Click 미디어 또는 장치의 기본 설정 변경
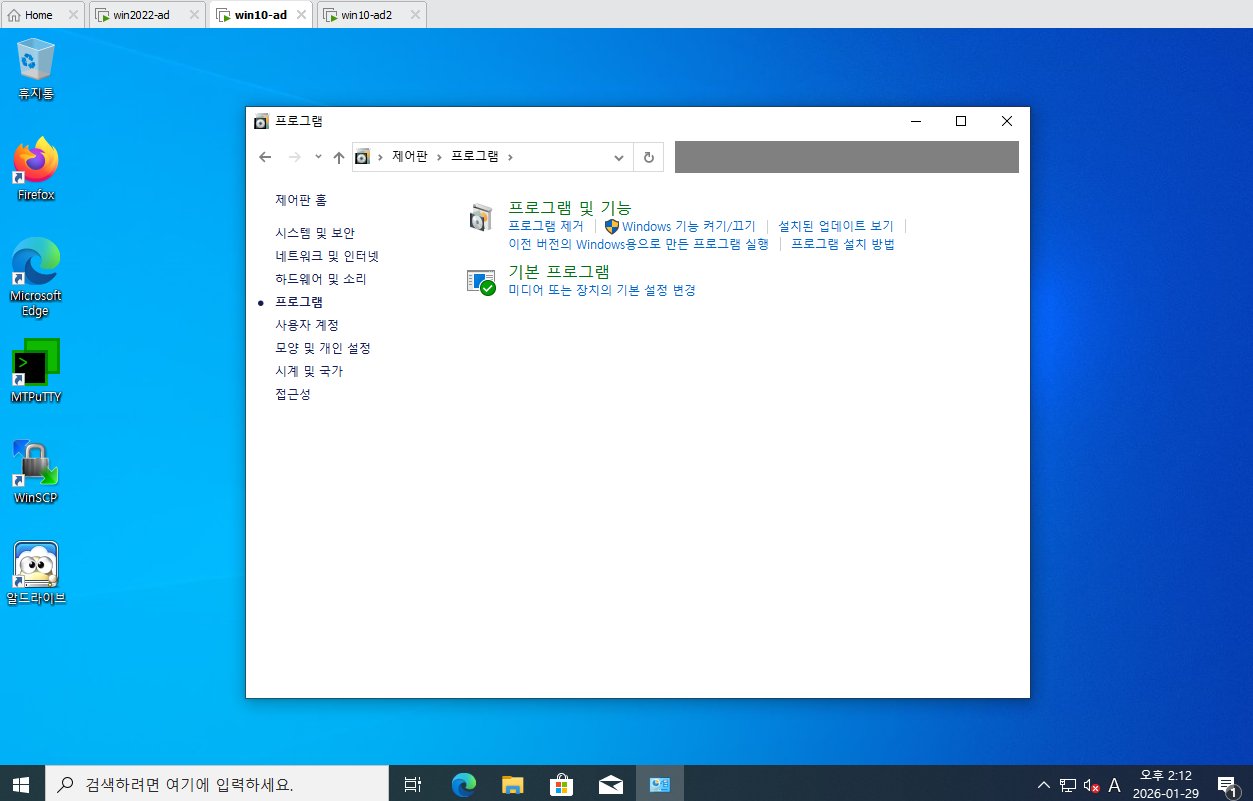The image size is (1253, 801). pos(602,290)
